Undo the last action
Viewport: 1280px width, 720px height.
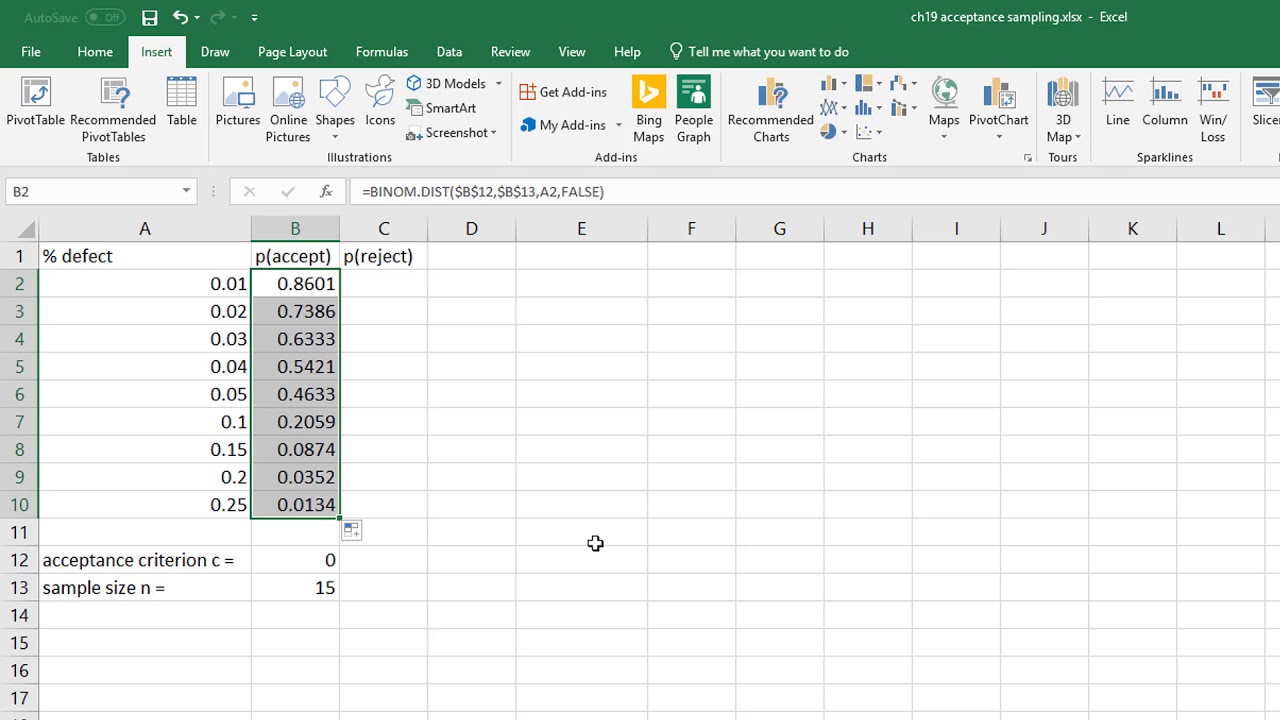pos(180,17)
